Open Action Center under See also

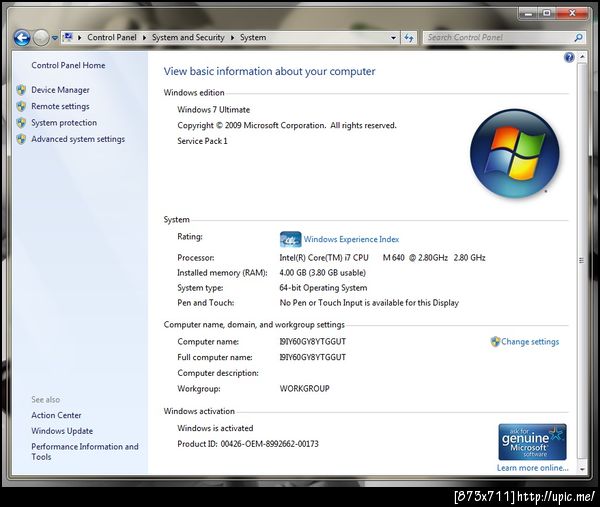click(x=56, y=415)
